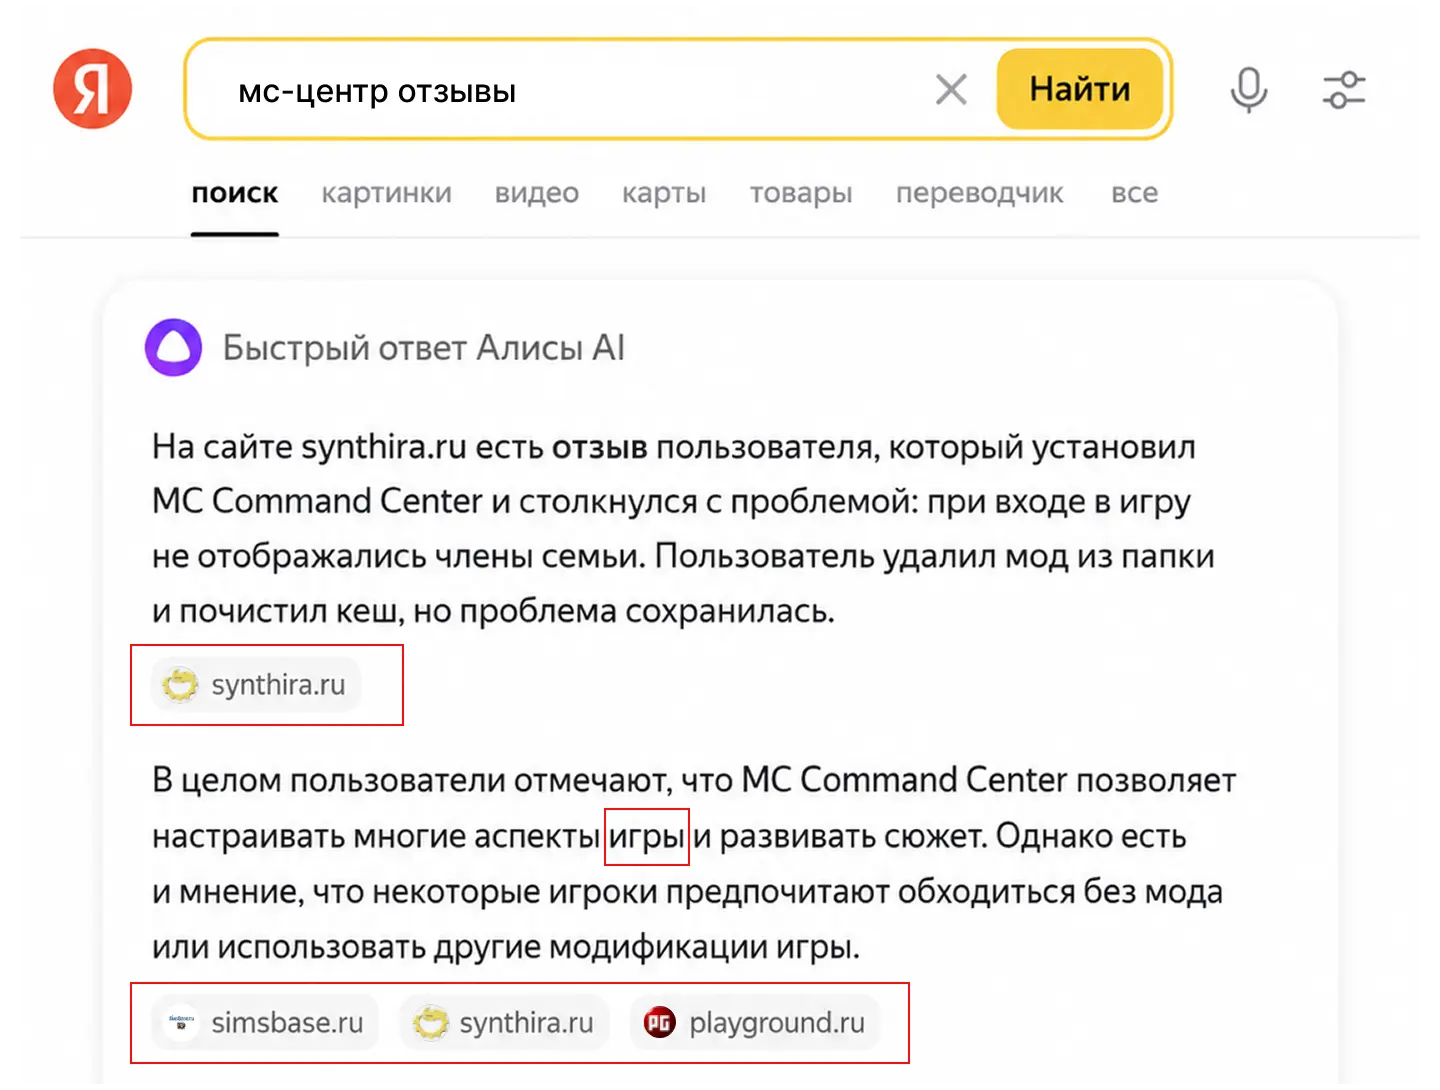
Task: Click the simsbase.ru favicon icon
Action: [181, 1023]
